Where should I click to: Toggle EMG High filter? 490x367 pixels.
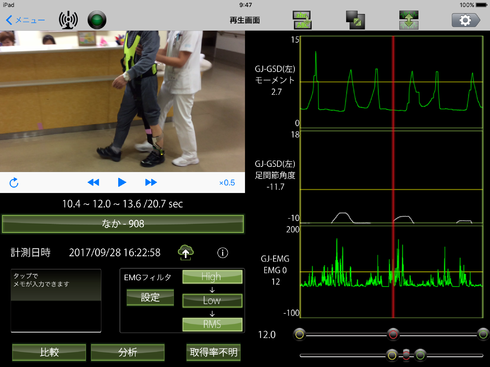pyautogui.click(x=212, y=277)
